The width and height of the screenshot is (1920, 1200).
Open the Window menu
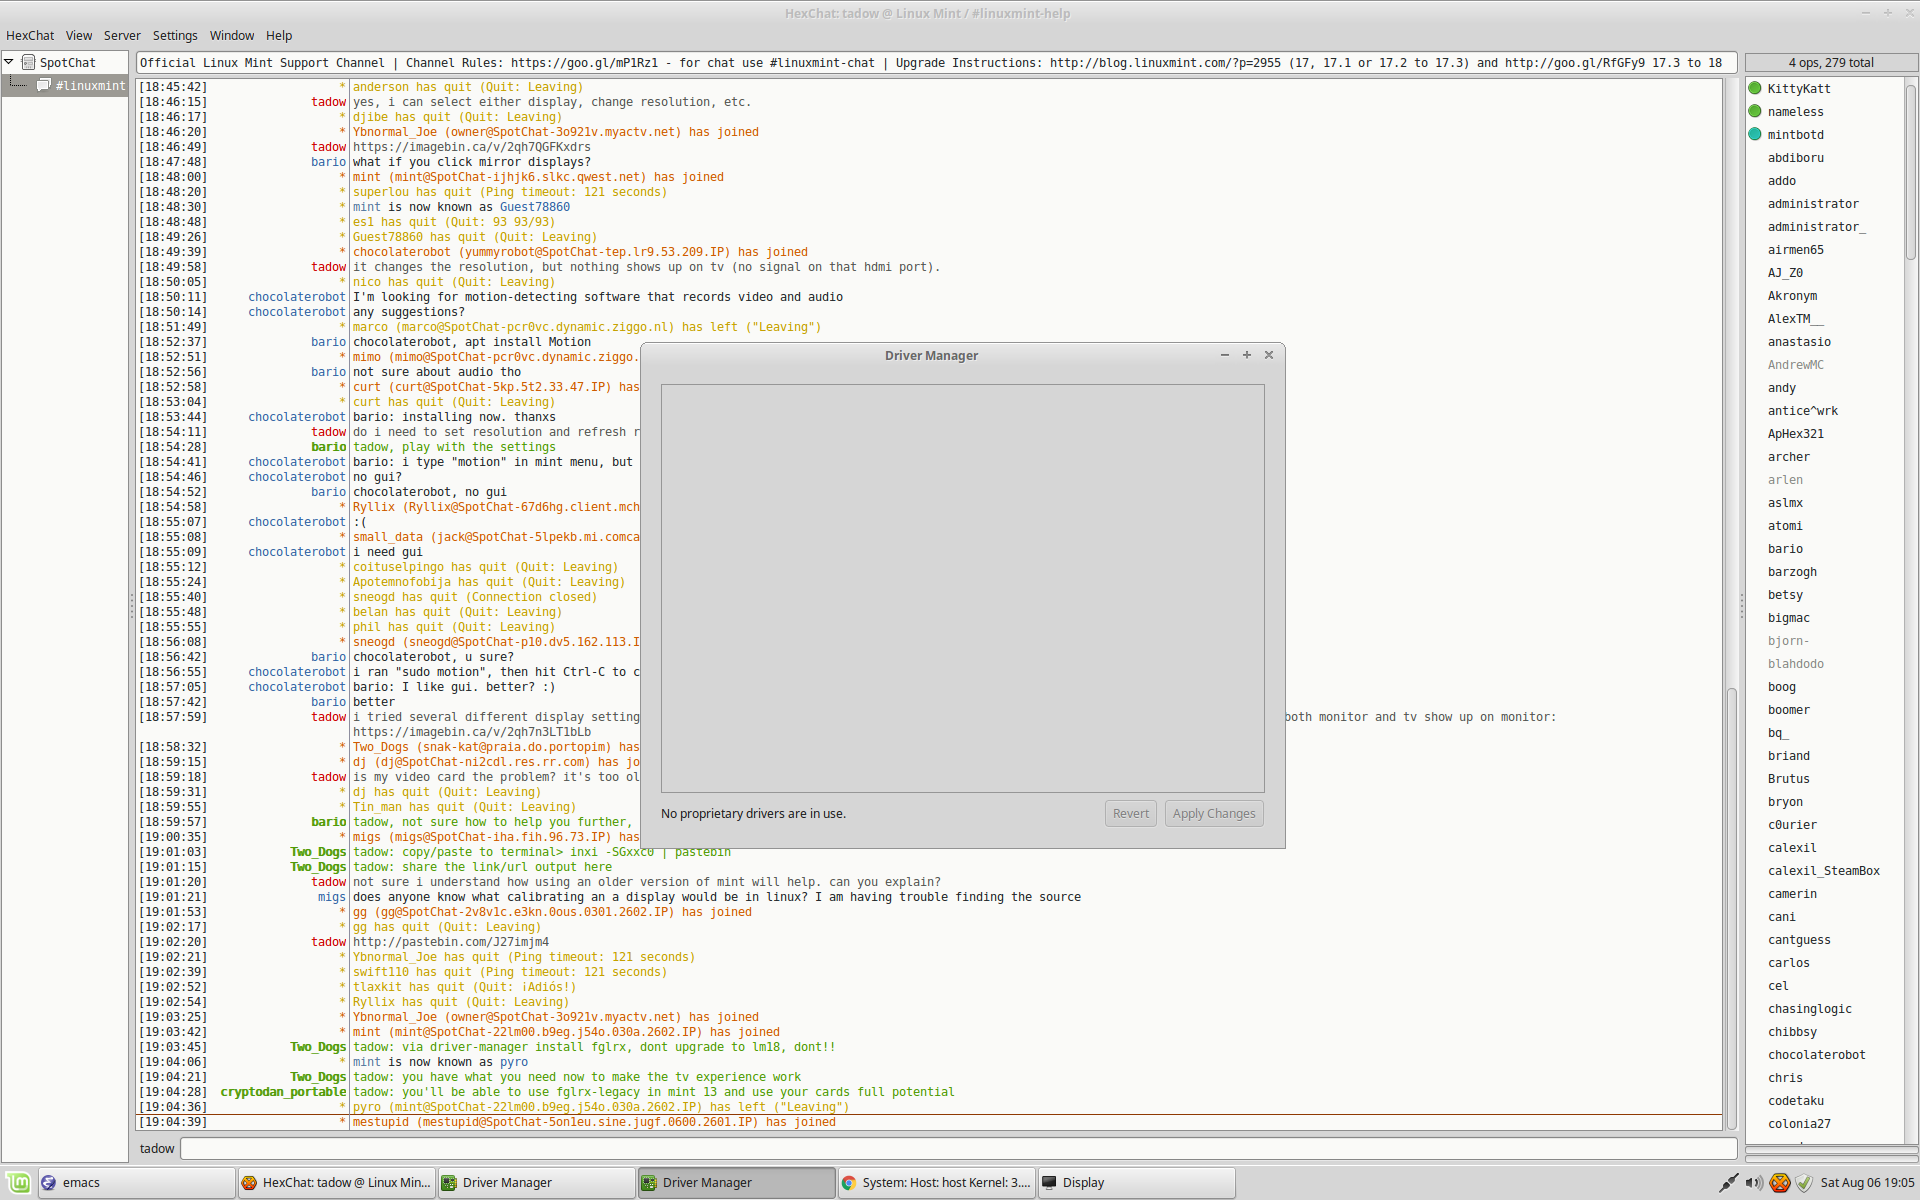point(232,35)
